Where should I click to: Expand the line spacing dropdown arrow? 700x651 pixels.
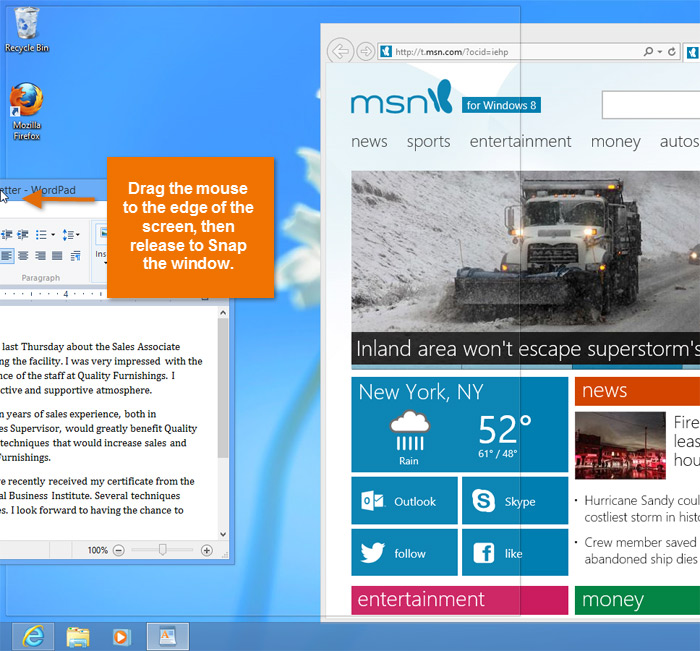tap(78, 234)
